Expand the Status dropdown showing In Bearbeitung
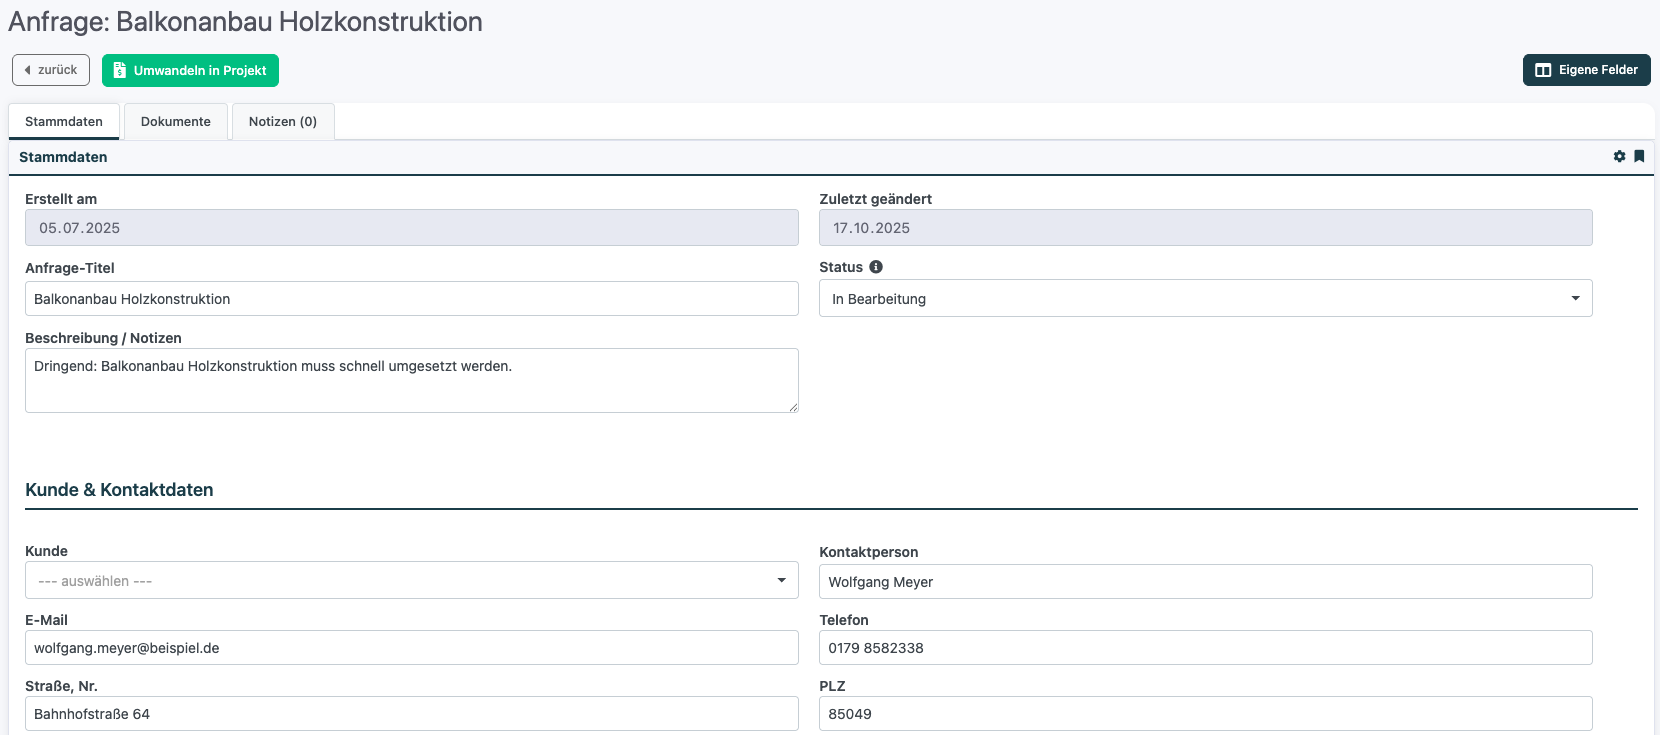 click(1205, 298)
